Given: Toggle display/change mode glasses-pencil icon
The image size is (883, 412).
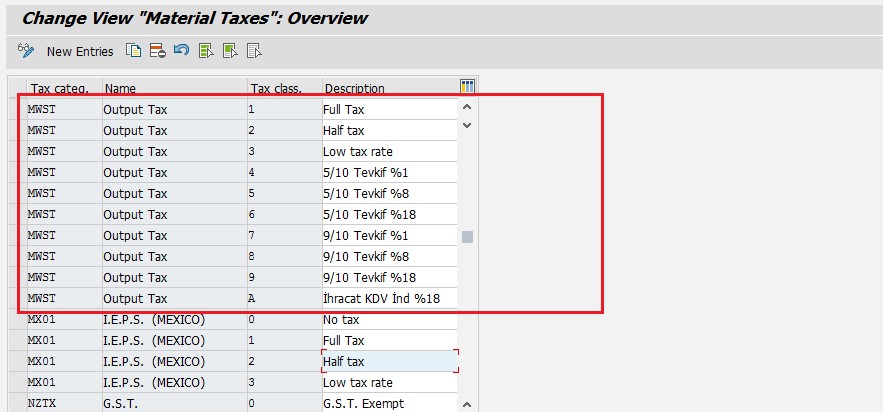Looking at the screenshot, I should point(26,50).
